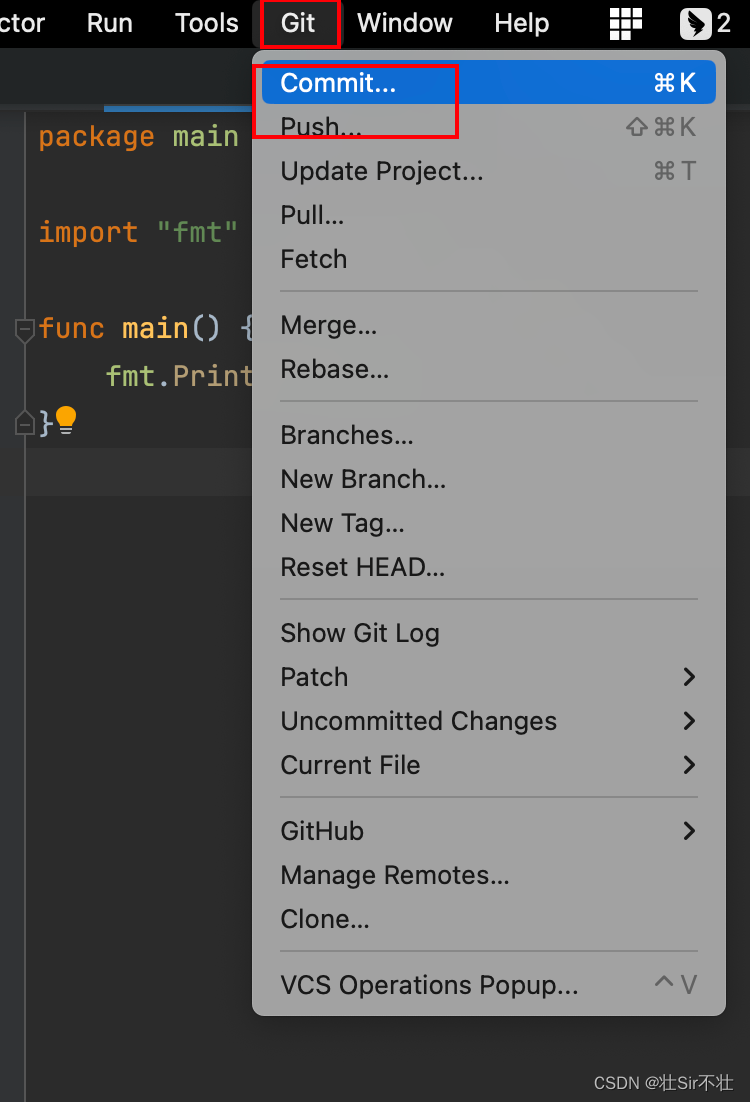Open the Tools menu in menu bar
This screenshot has width=750, height=1102.
click(x=207, y=23)
